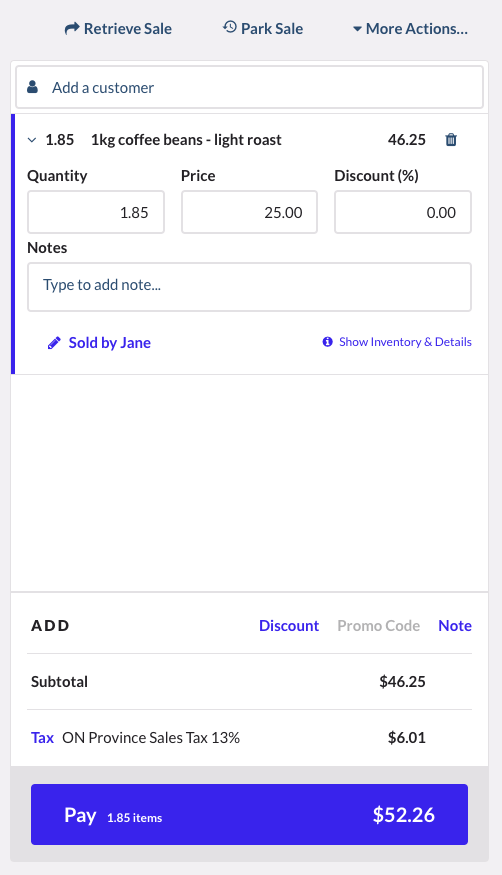The height and width of the screenshot is (875, 502).
Task: Click the More Actions caret arrow
Action: coord(358,29)
